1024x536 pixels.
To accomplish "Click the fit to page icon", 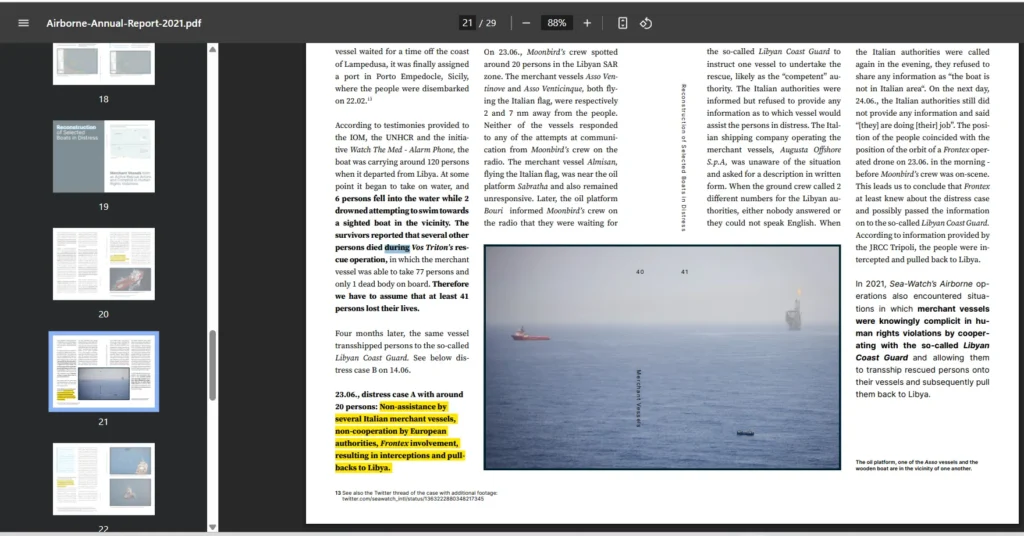I will 622,23.
